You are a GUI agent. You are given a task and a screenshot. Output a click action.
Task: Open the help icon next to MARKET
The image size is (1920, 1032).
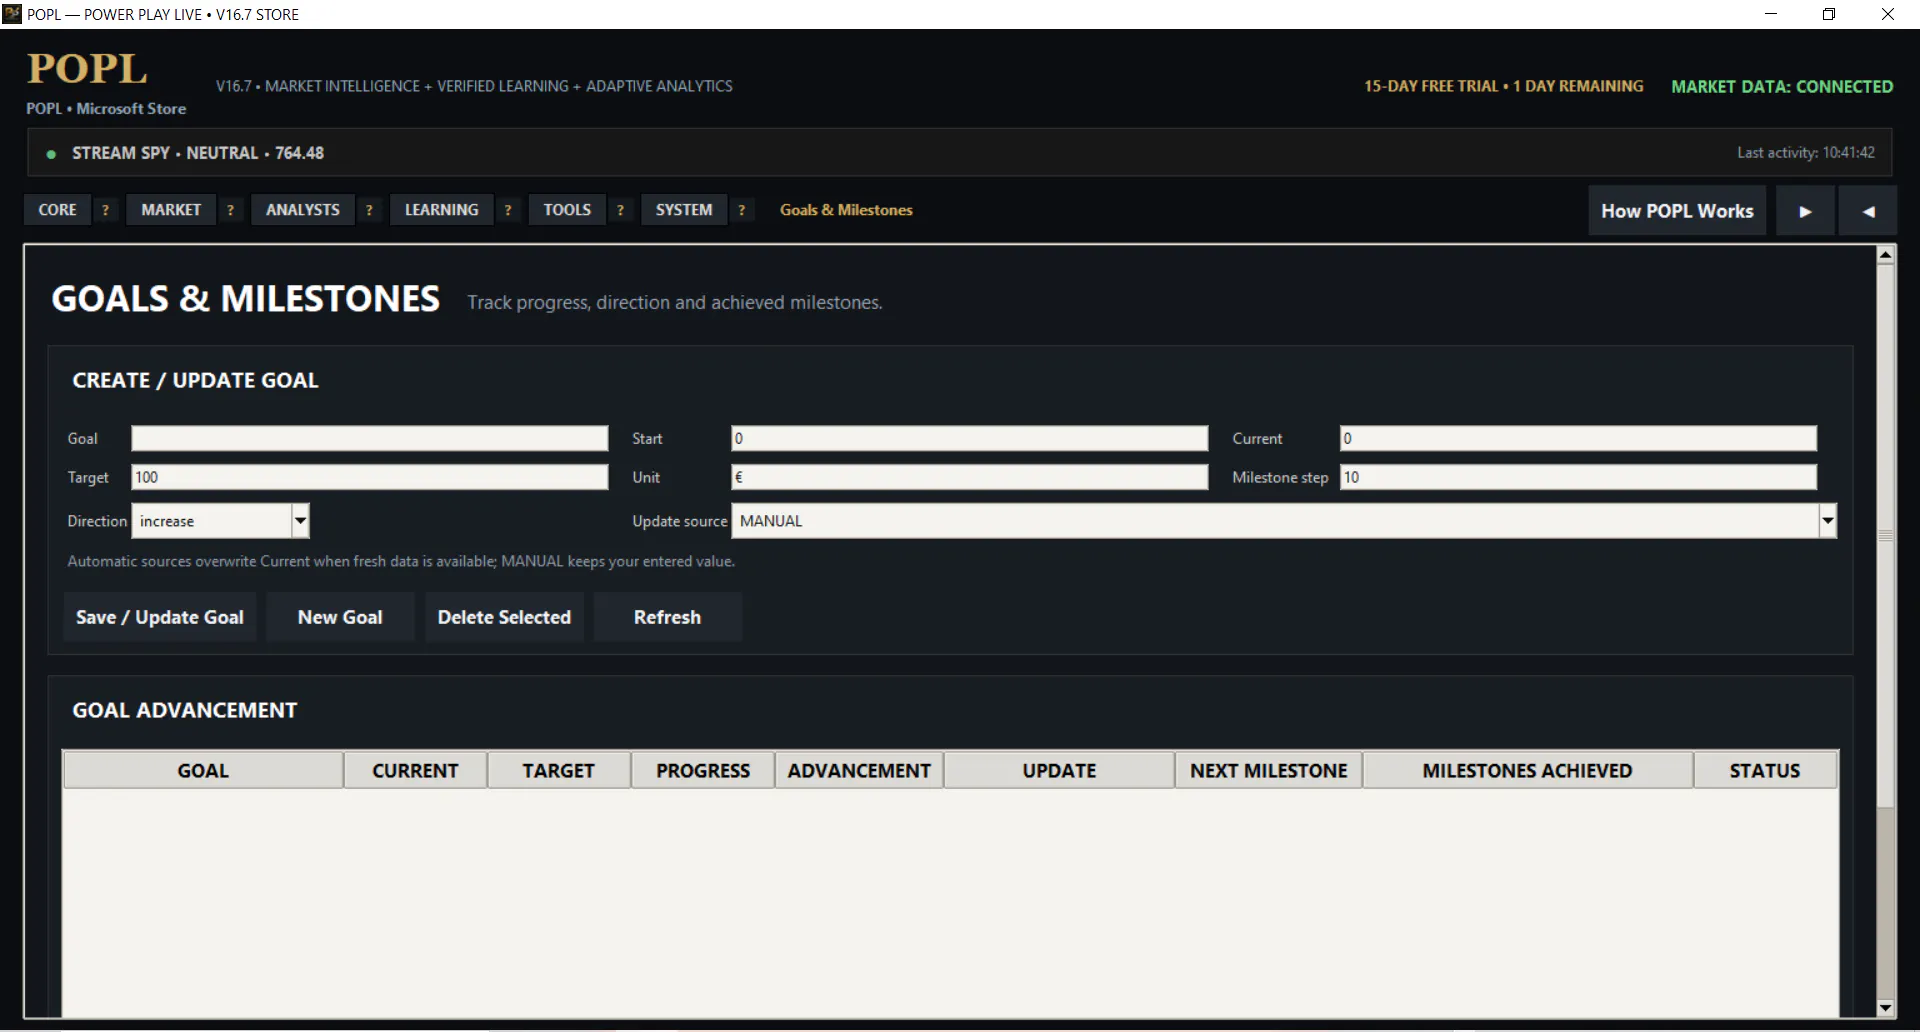point(231,210)
